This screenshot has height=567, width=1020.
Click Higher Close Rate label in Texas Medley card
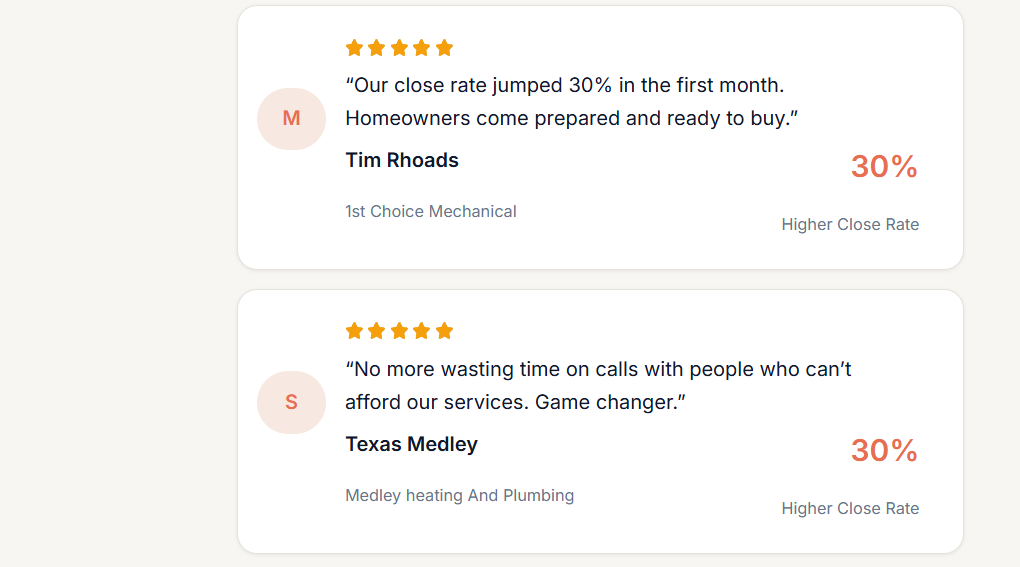coord(850,508)
